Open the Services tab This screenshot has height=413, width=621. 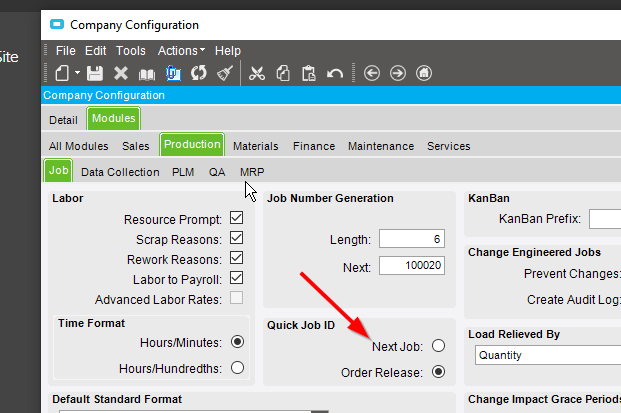click(x=449, y=146)
